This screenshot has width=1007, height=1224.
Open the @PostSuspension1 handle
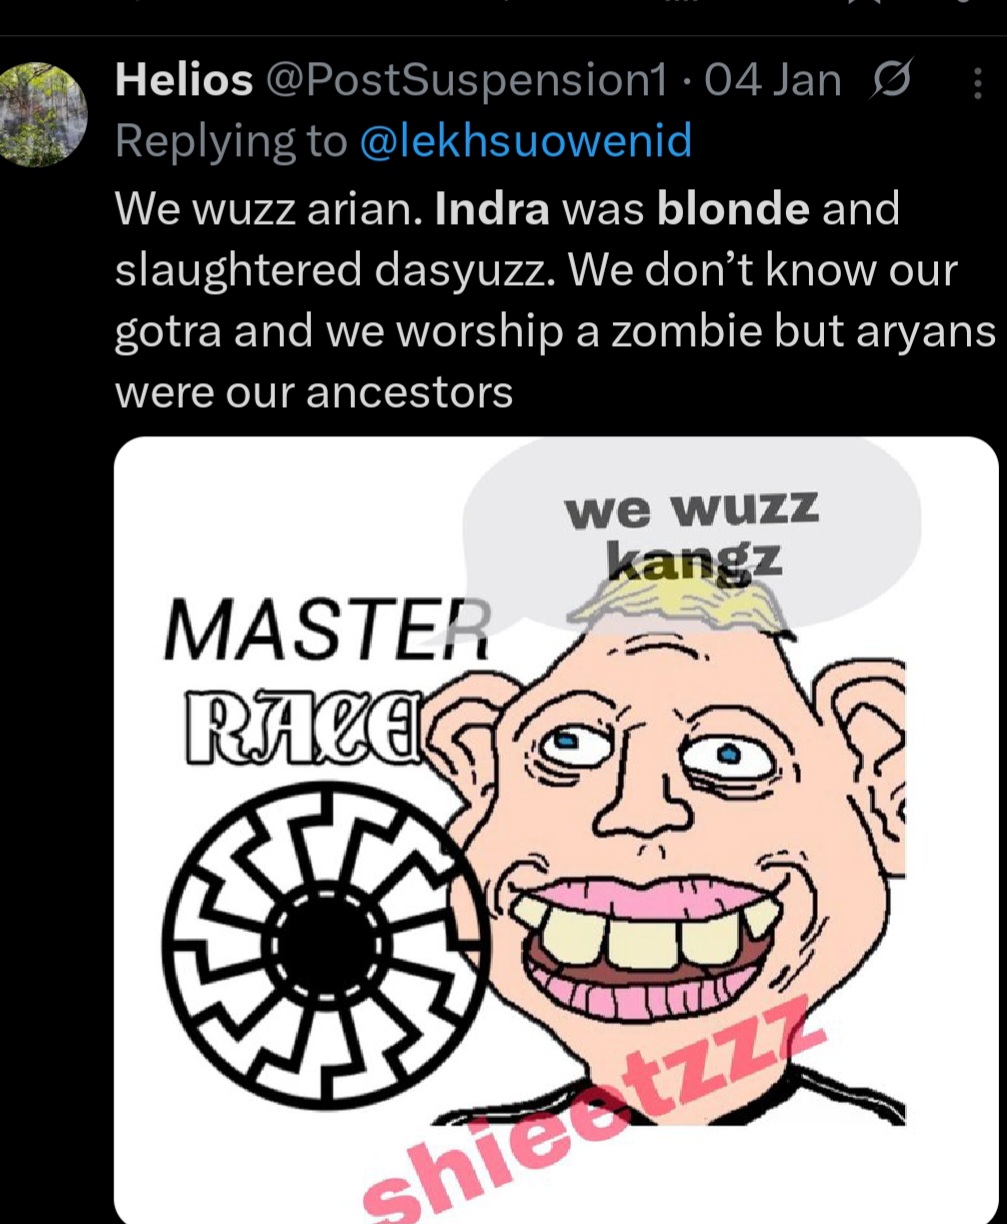[x=464, y=80]
